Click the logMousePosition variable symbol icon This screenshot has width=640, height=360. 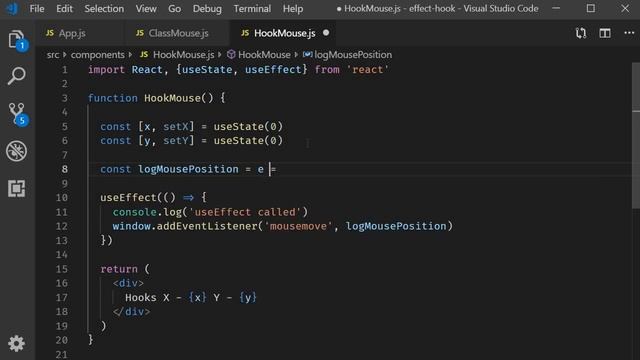tap(307, 54)
